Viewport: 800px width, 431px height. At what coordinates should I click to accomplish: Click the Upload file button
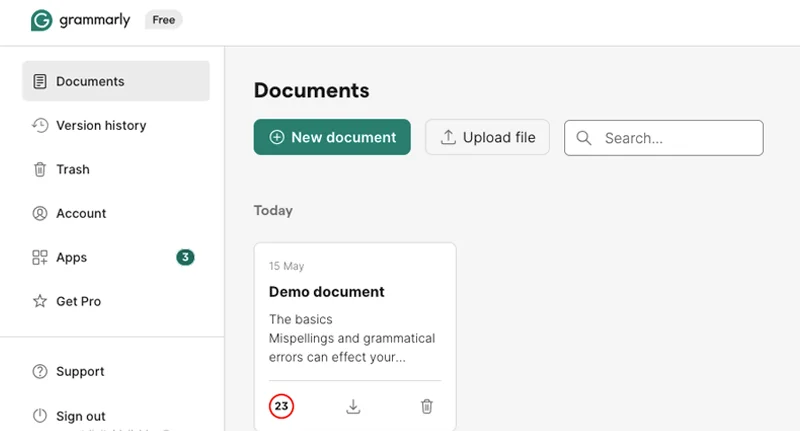[487, 137]
